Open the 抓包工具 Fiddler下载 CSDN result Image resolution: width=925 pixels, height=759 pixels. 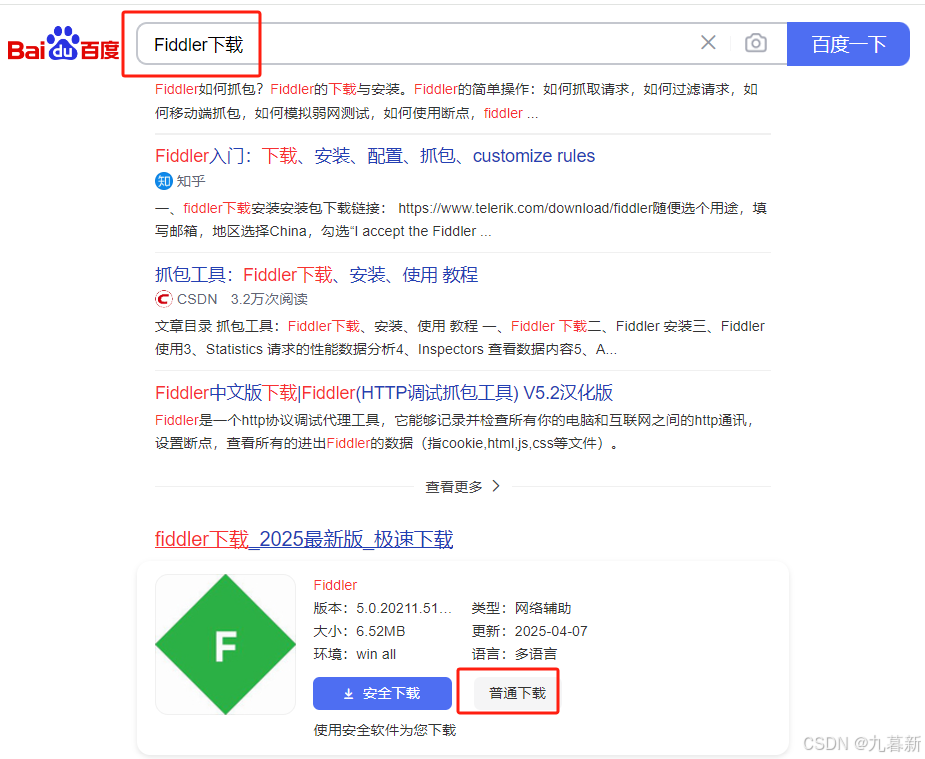pos(316,275)
